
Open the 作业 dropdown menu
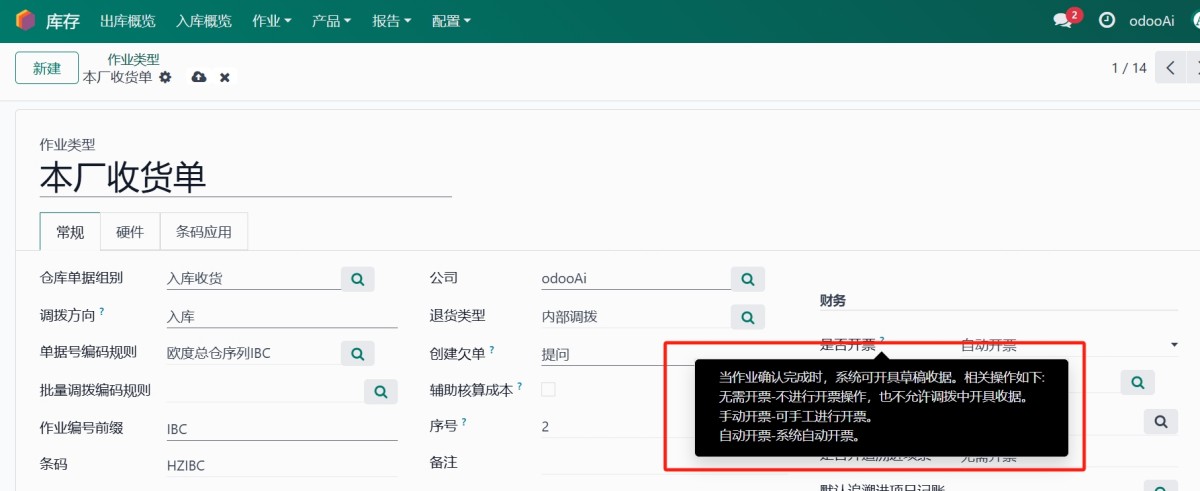pos(272,20)
